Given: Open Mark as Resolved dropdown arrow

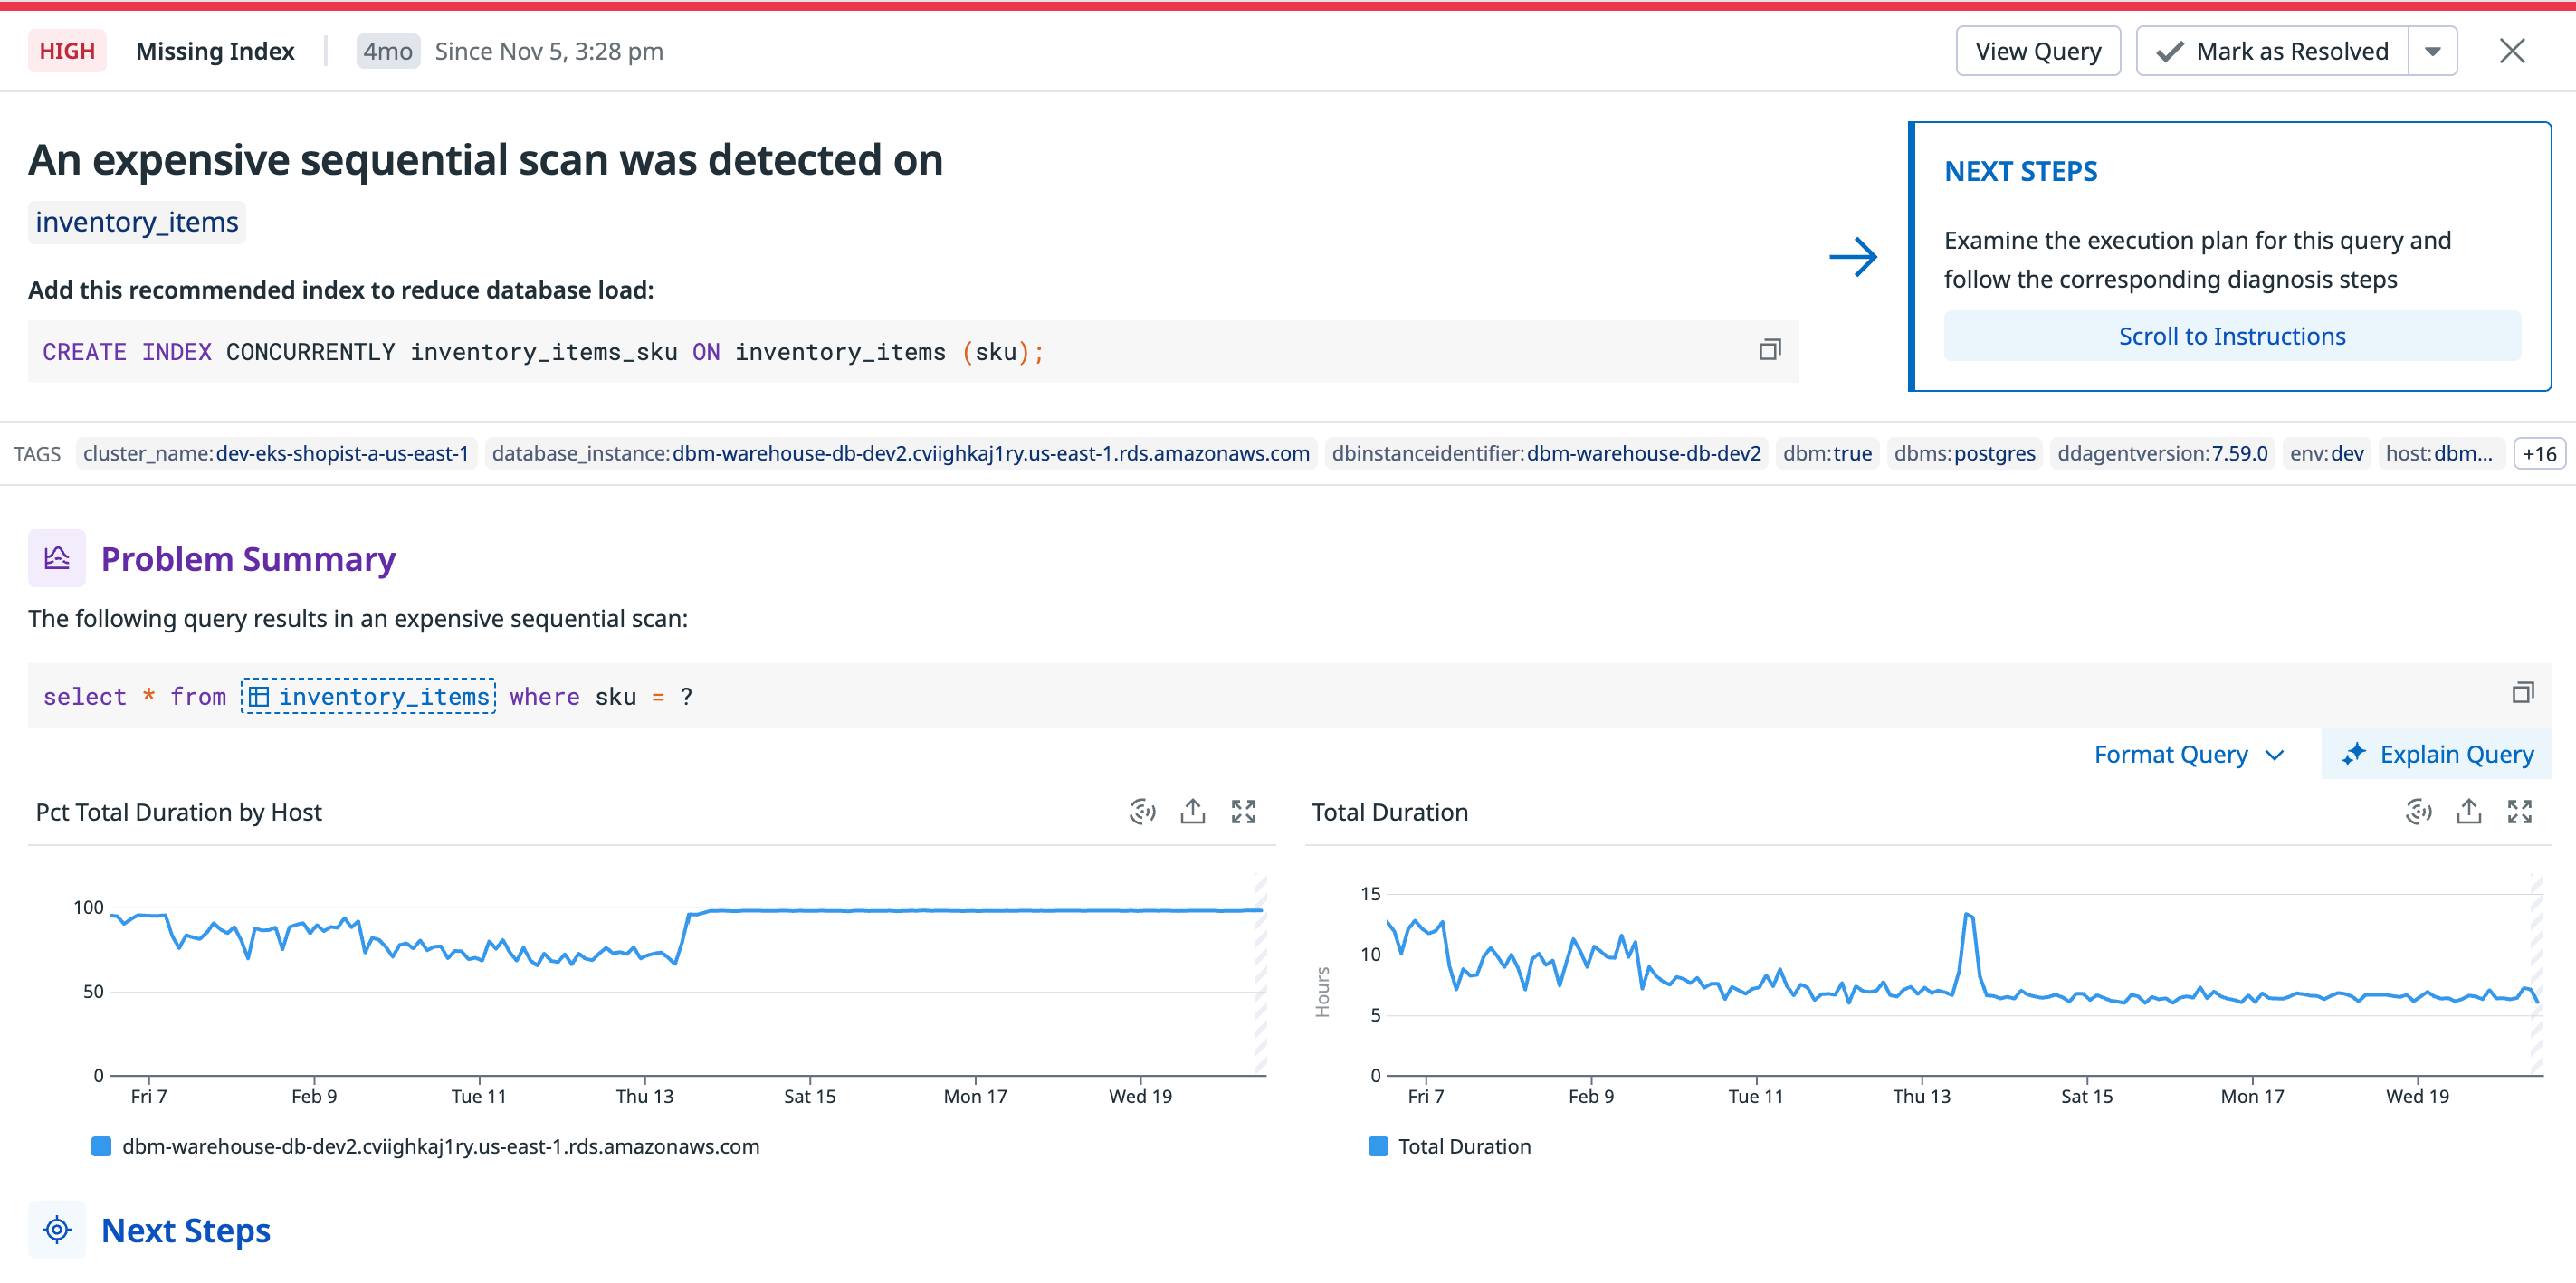Looking at the screenshot, I should point(2432,51).
